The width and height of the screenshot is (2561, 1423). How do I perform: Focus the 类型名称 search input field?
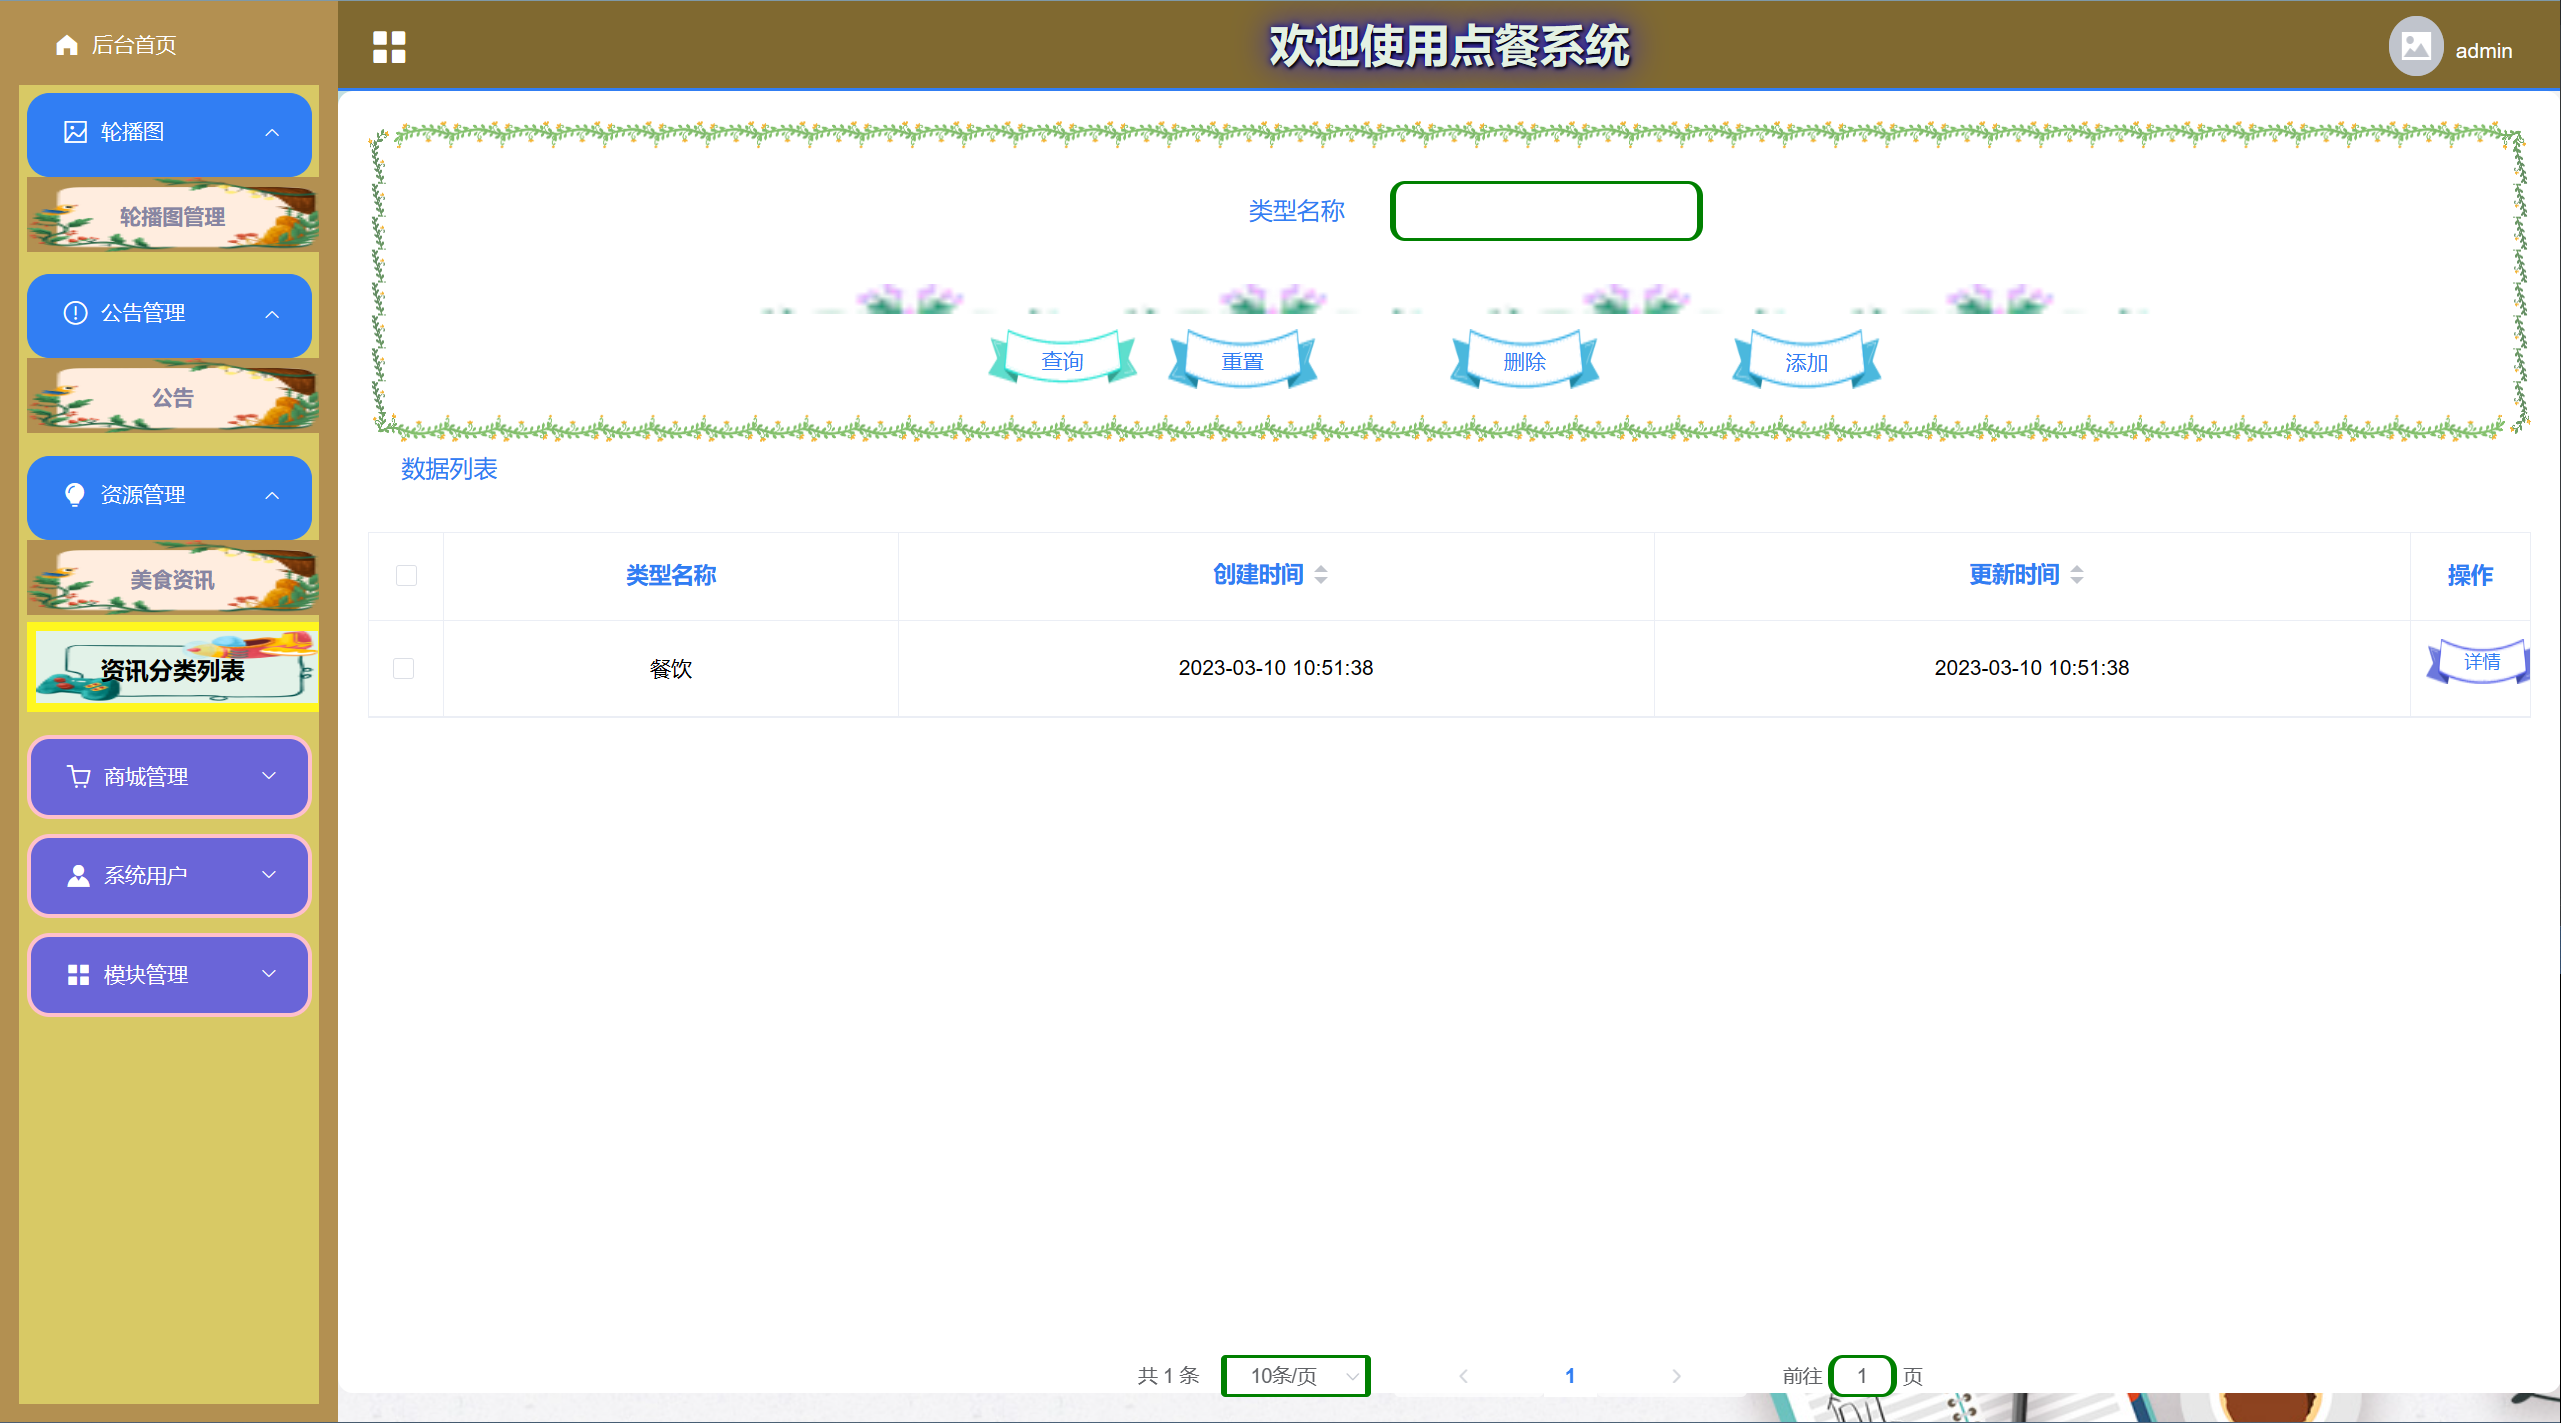pyautogui.click(x=1545, y=211)
